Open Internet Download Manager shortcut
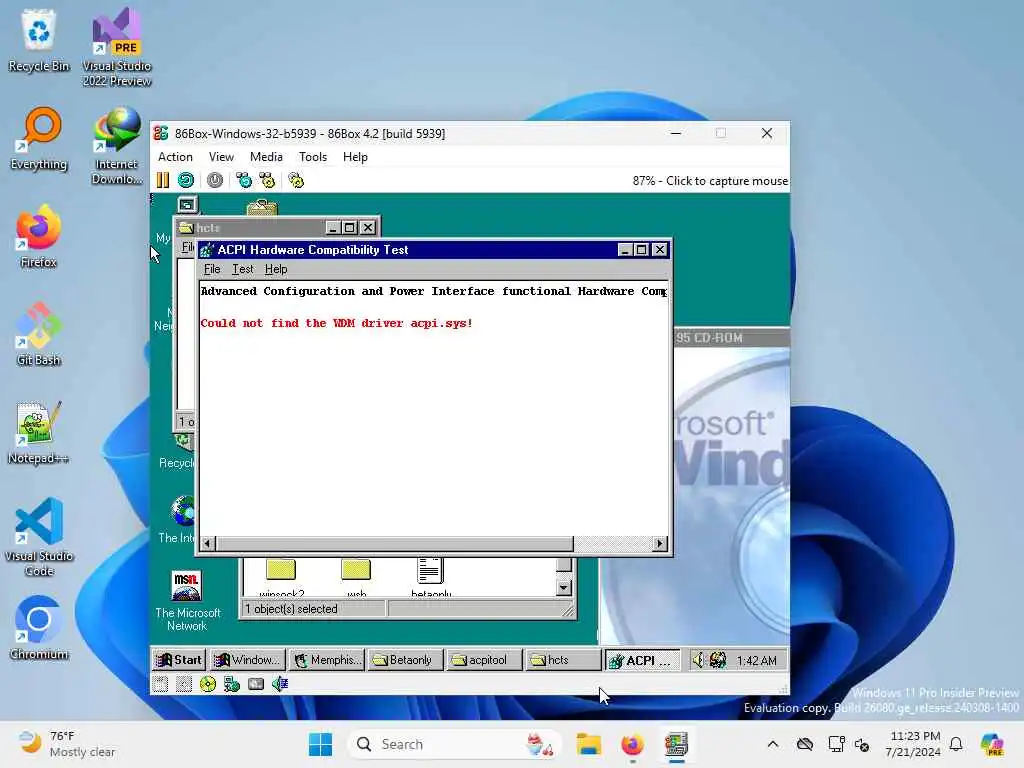The height and width of the screenshot is (768, 1024). point(117,146)
